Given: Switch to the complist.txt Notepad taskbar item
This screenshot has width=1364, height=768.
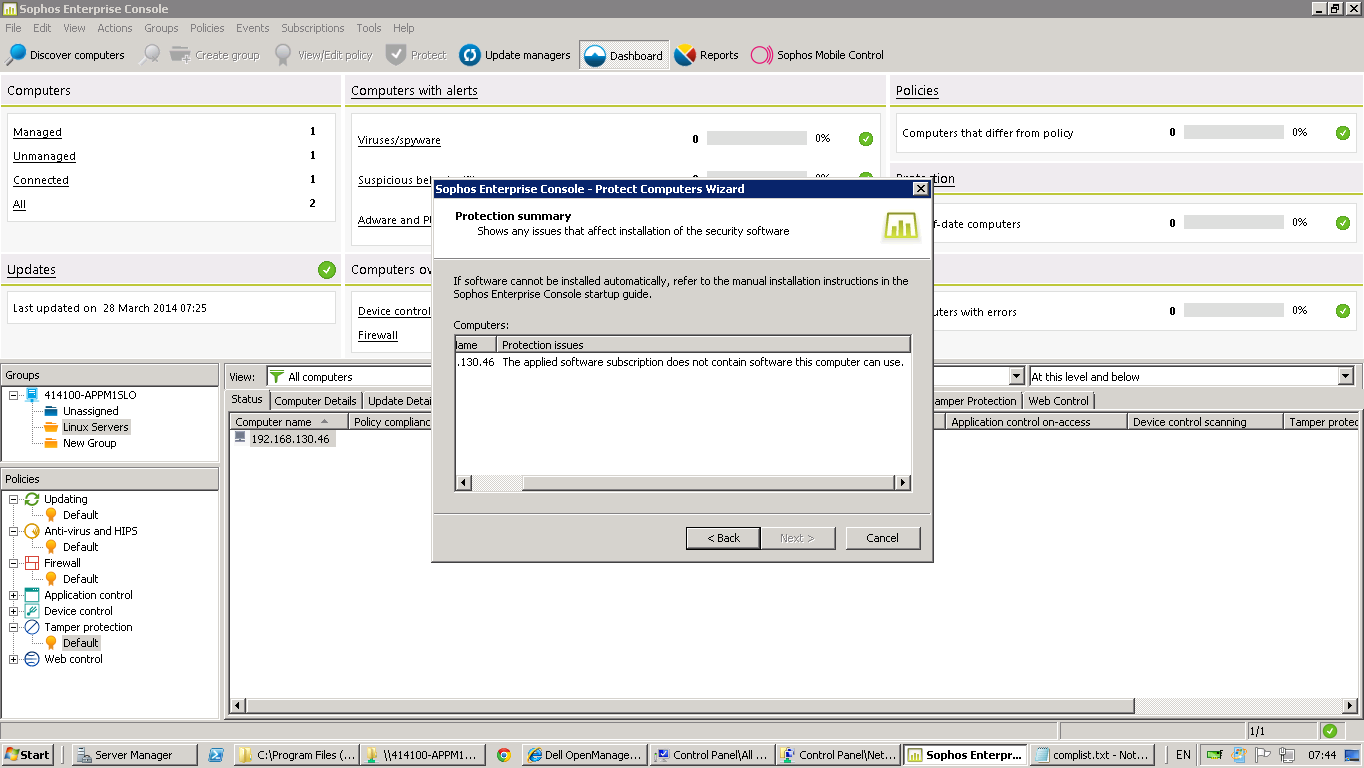Looking at the screenshot, I should pyautogui.click(x=1092, y=755).
